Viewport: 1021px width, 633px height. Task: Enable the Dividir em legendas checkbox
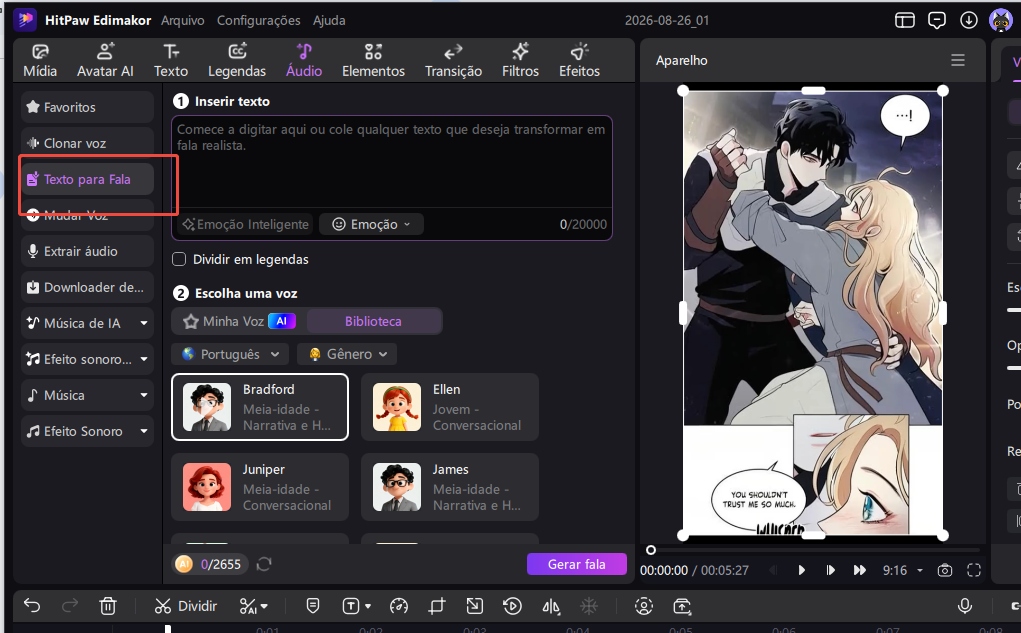pos(179,259)
